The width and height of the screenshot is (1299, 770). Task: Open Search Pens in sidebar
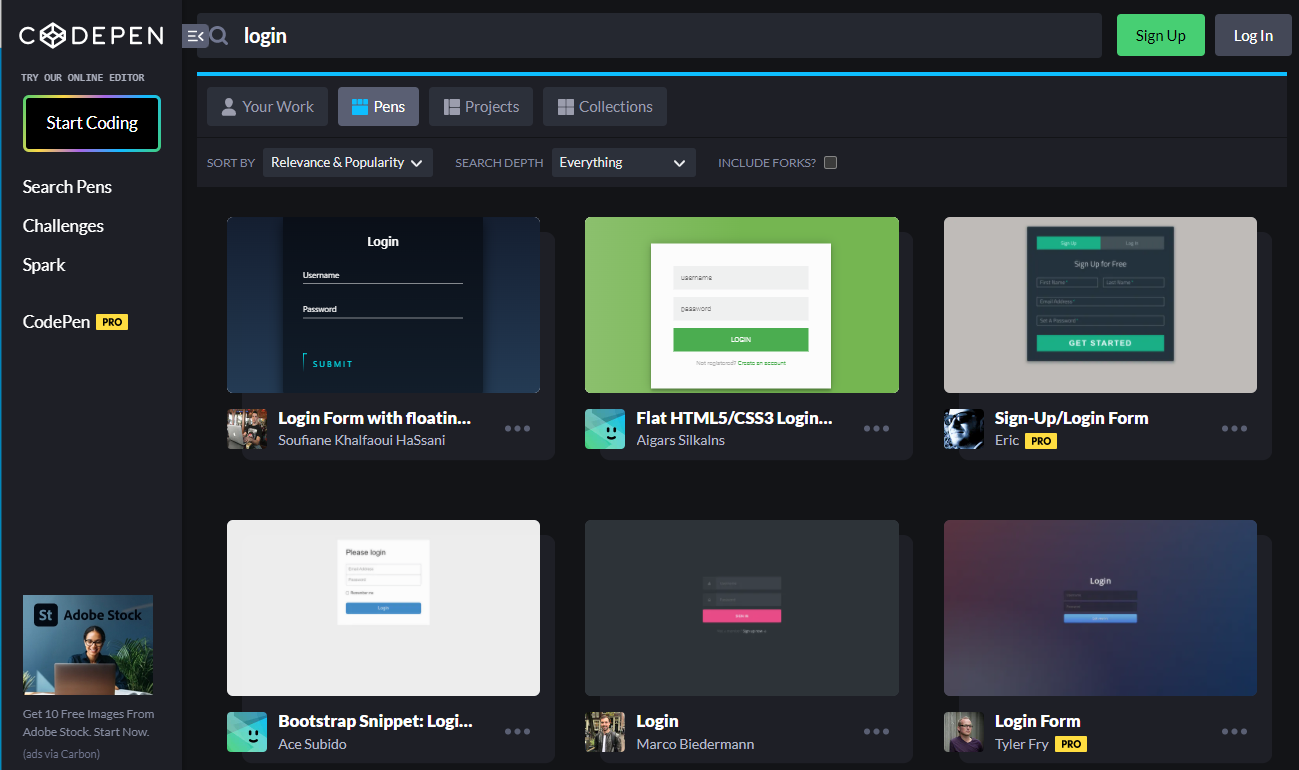pyautogui.click(x=67, y=187)
